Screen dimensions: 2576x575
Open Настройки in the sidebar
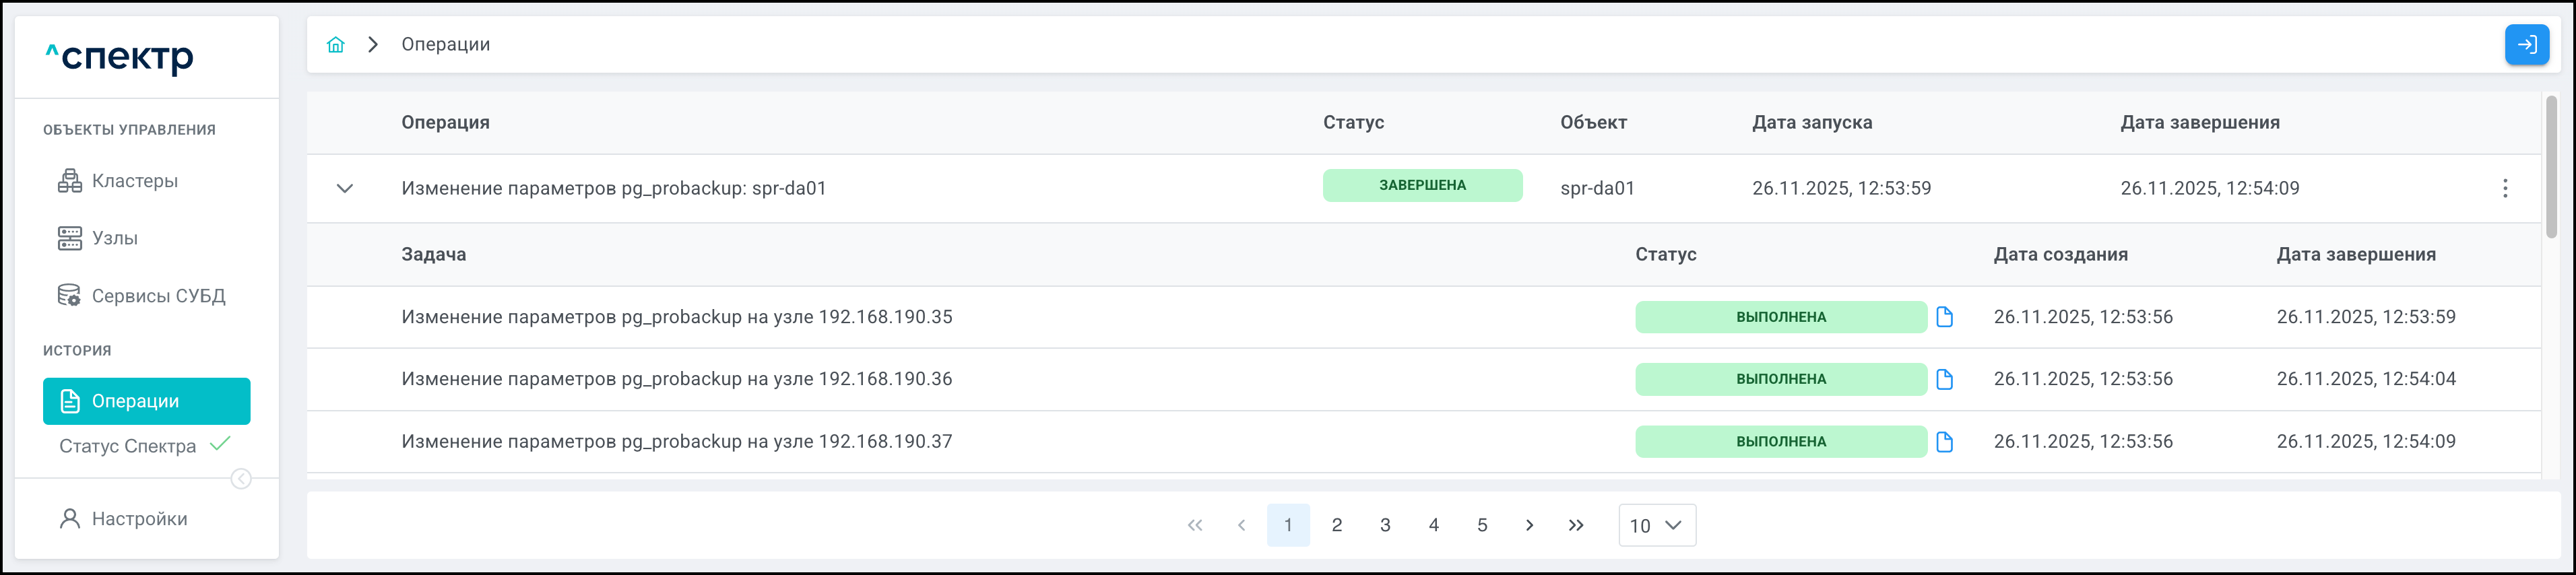tap(139, 519)
